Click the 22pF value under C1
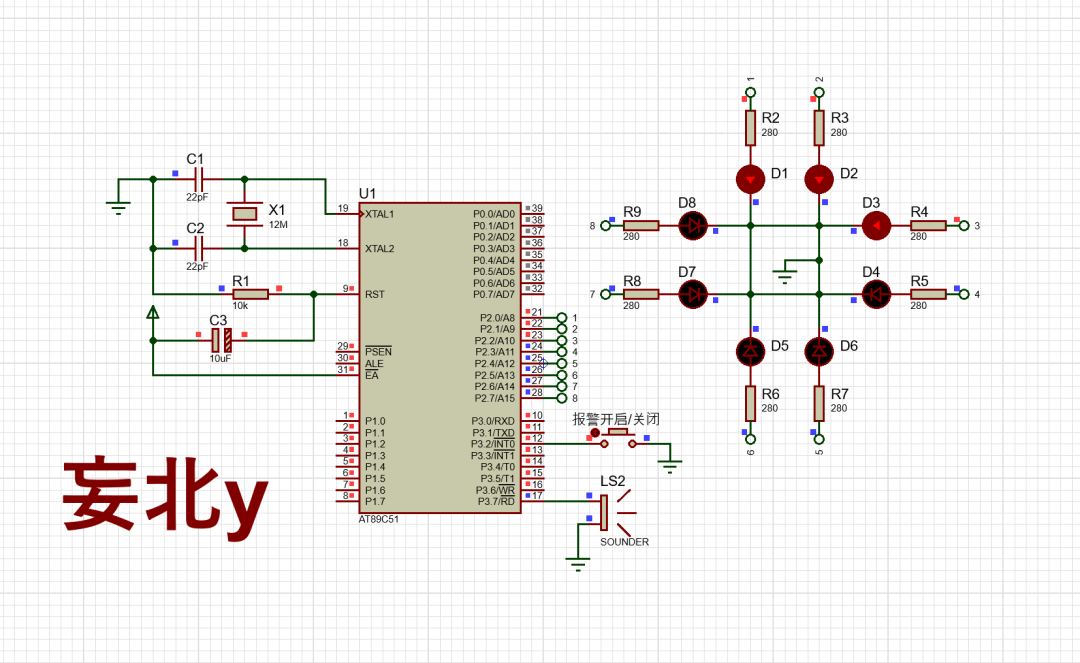This screenshot has height=663, width=1080. coord(197,197)
